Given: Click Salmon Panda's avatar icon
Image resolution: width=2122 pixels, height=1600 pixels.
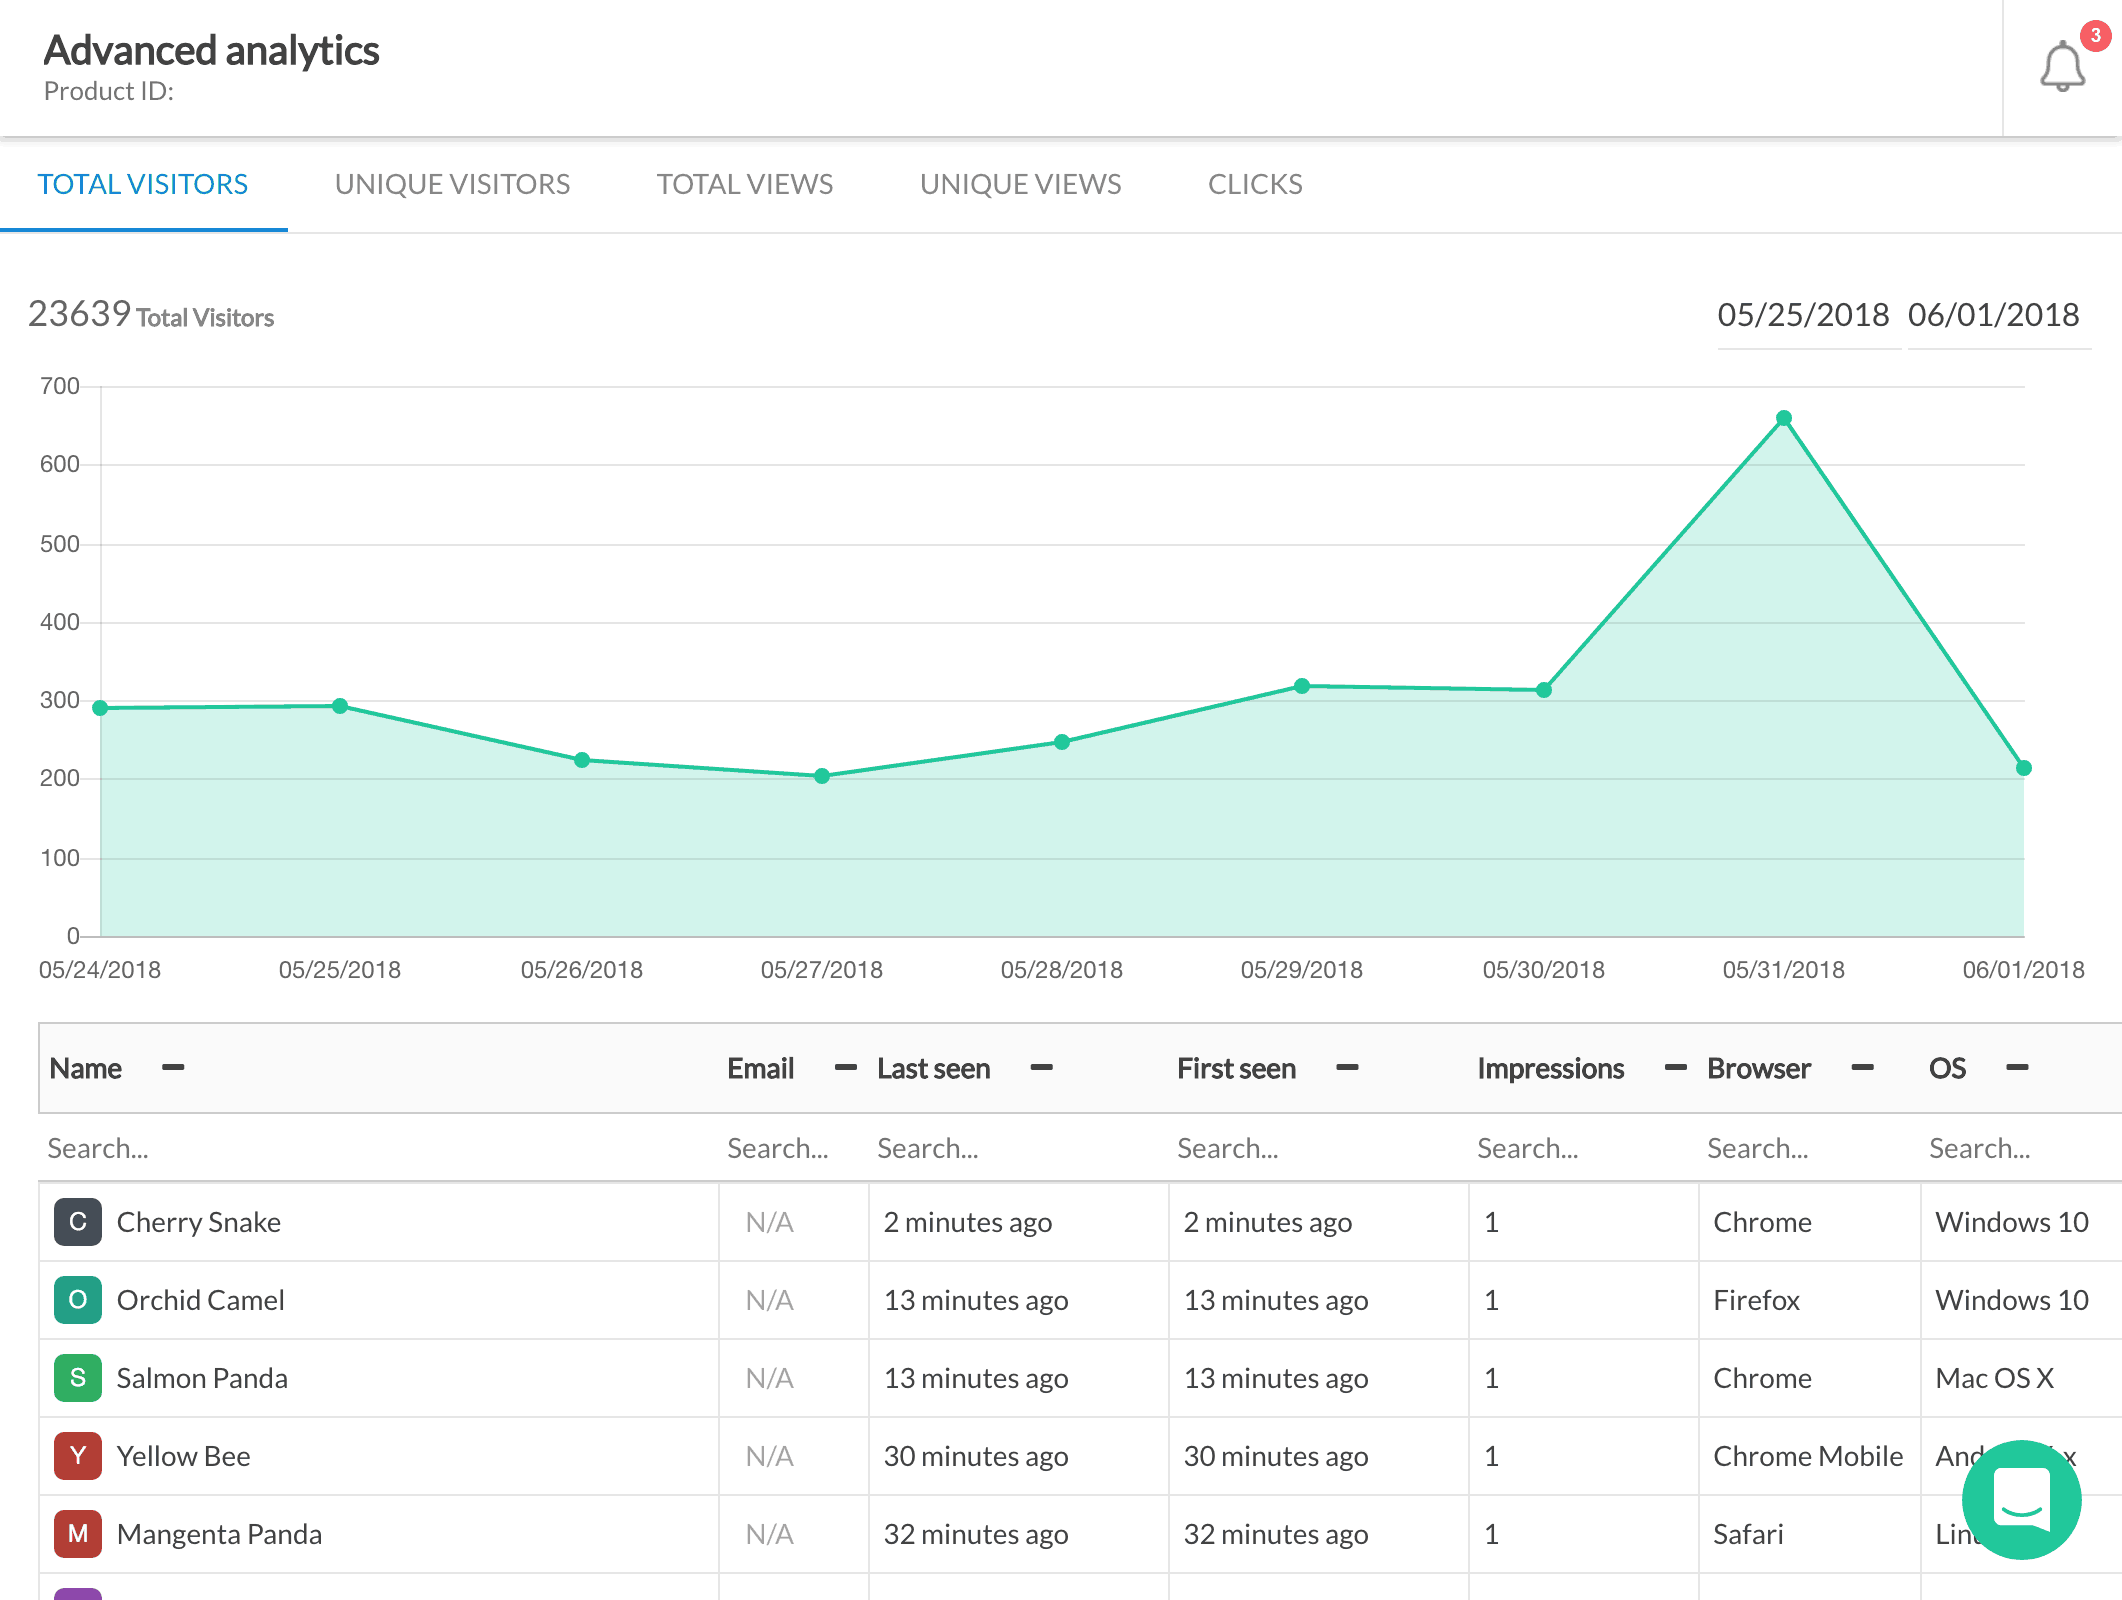Looking at the screenshot, I should pos(78,1378).
